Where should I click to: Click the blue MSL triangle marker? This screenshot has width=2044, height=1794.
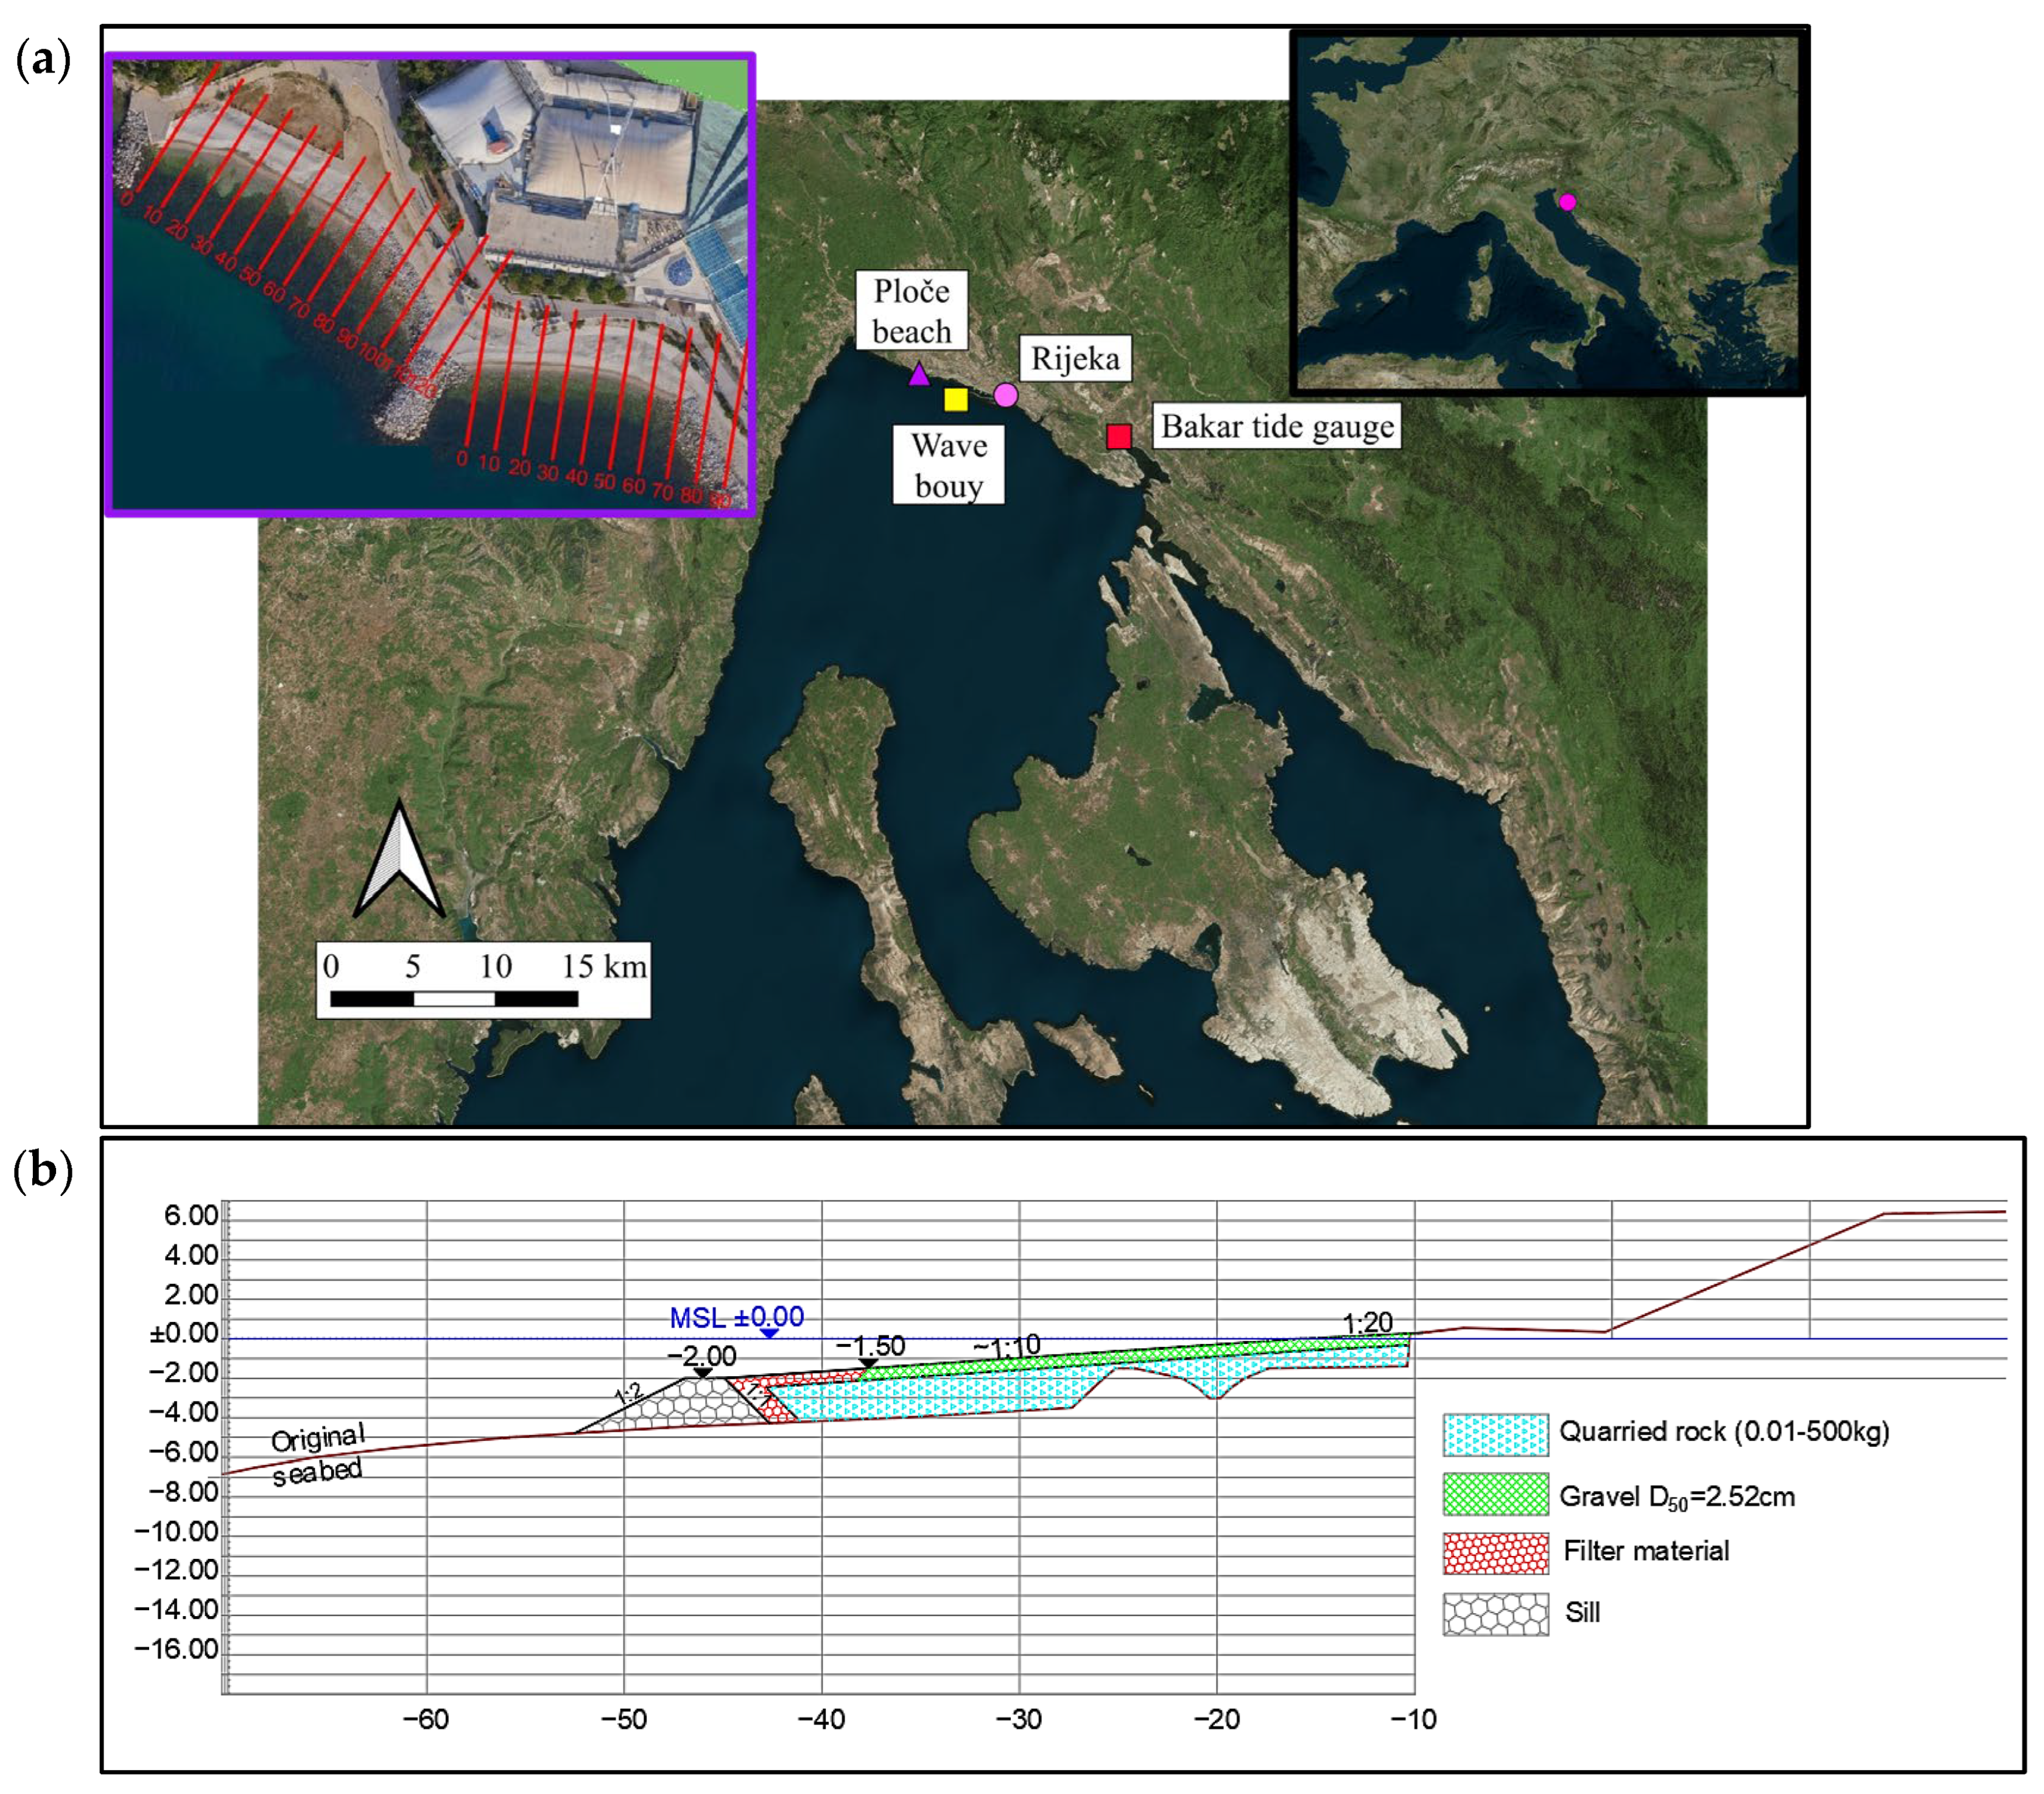coord(769,1333)
